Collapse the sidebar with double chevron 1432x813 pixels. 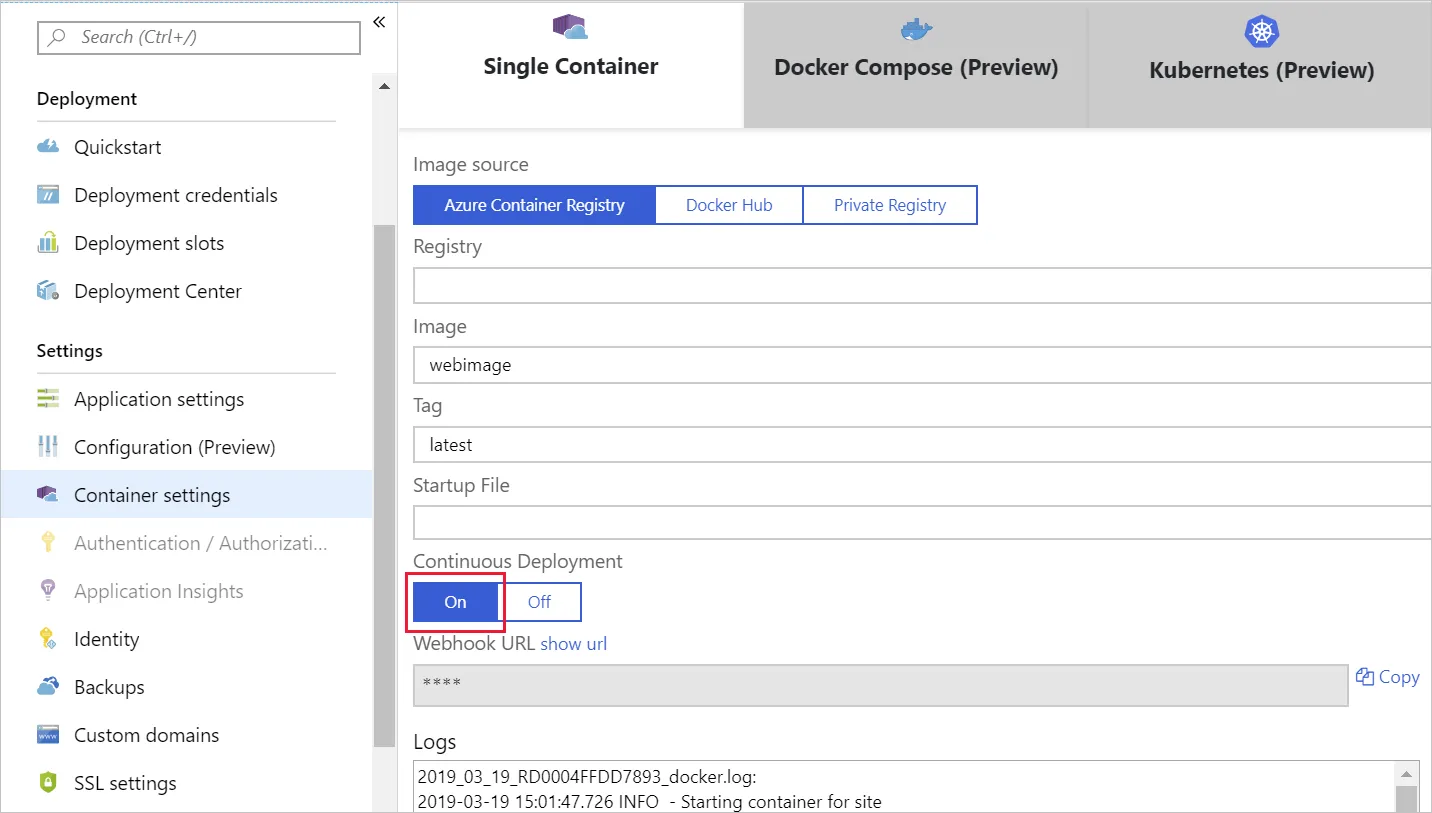[x=379, y=22]
